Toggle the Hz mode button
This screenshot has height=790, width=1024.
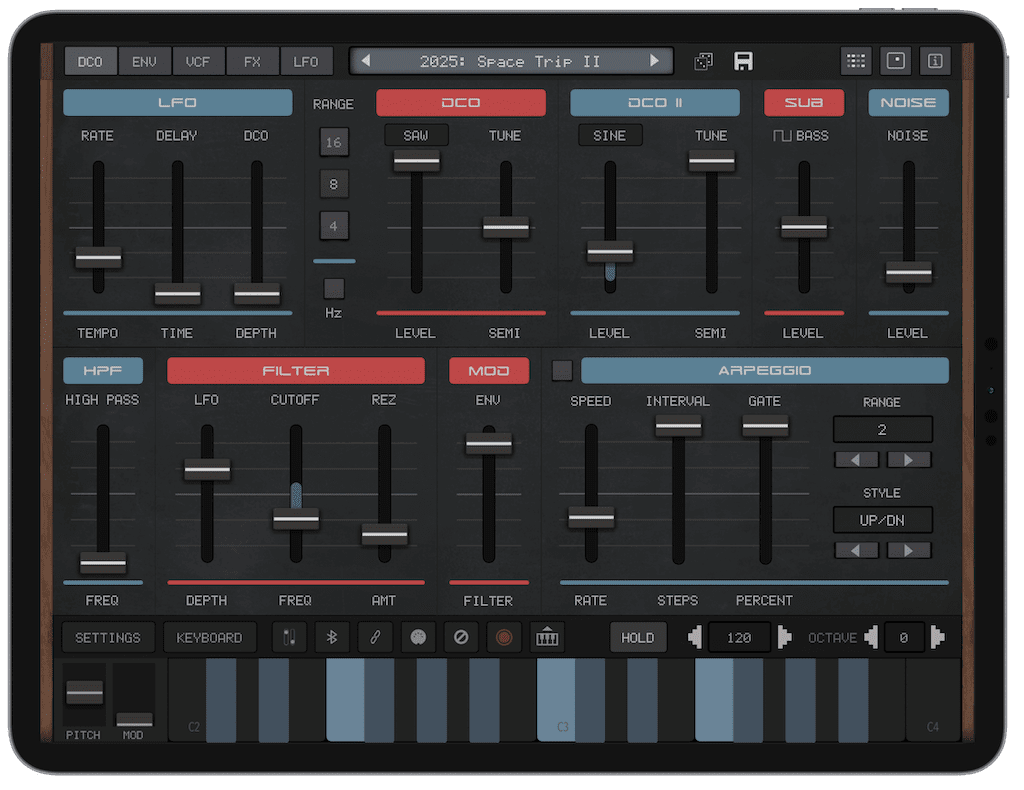click(334, 288)
